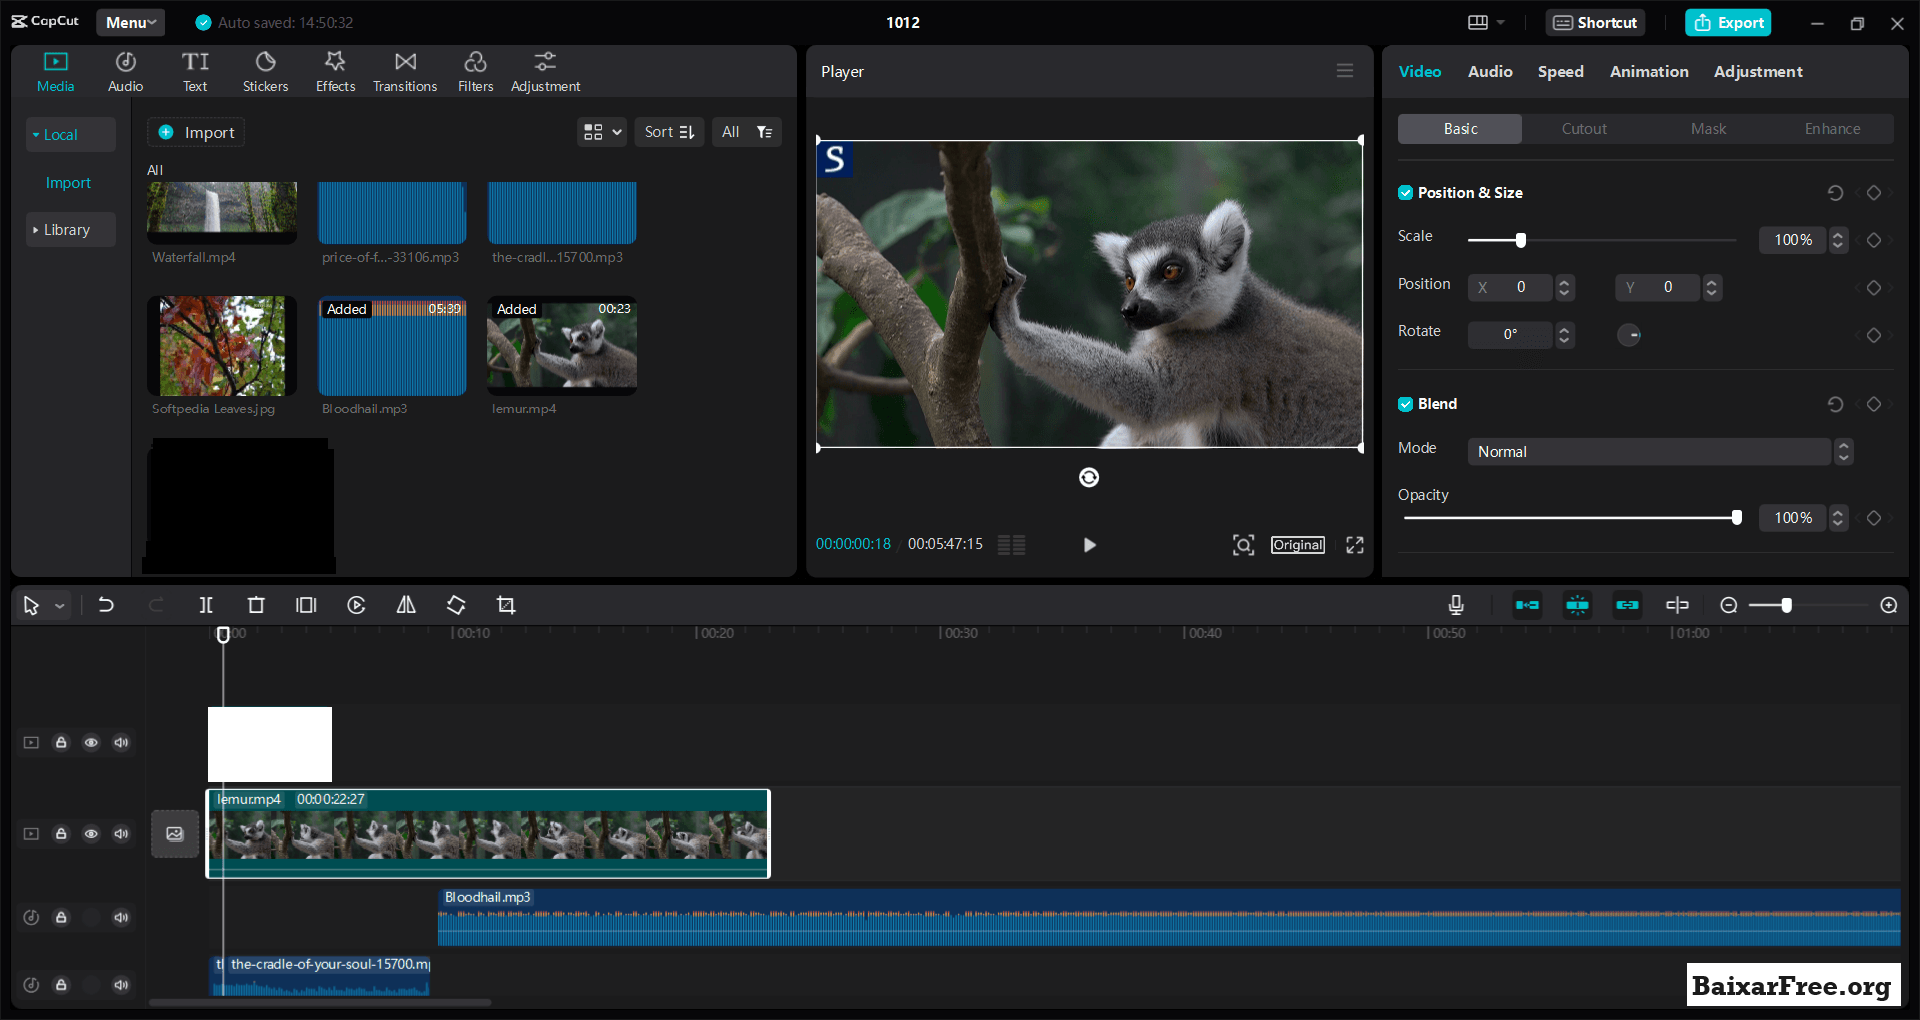Enter fullscreen player mode
The image size is (1920, 1020).
coord(1355,545)
